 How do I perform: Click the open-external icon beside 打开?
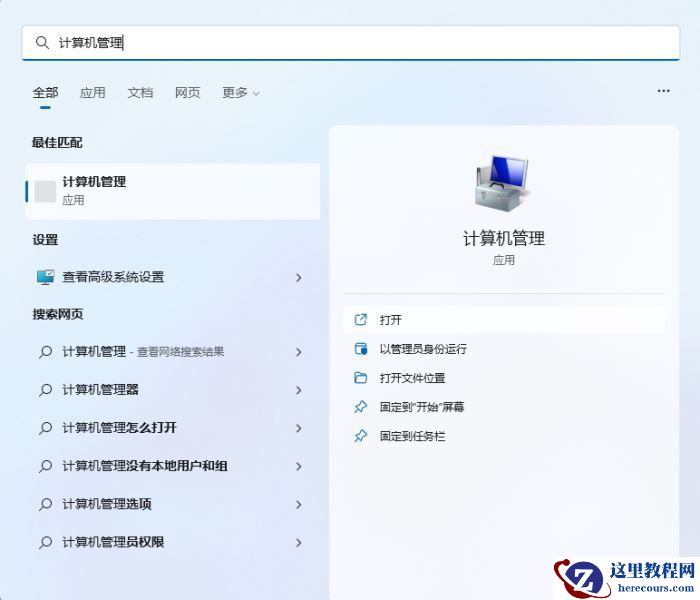tap(361, 320)
